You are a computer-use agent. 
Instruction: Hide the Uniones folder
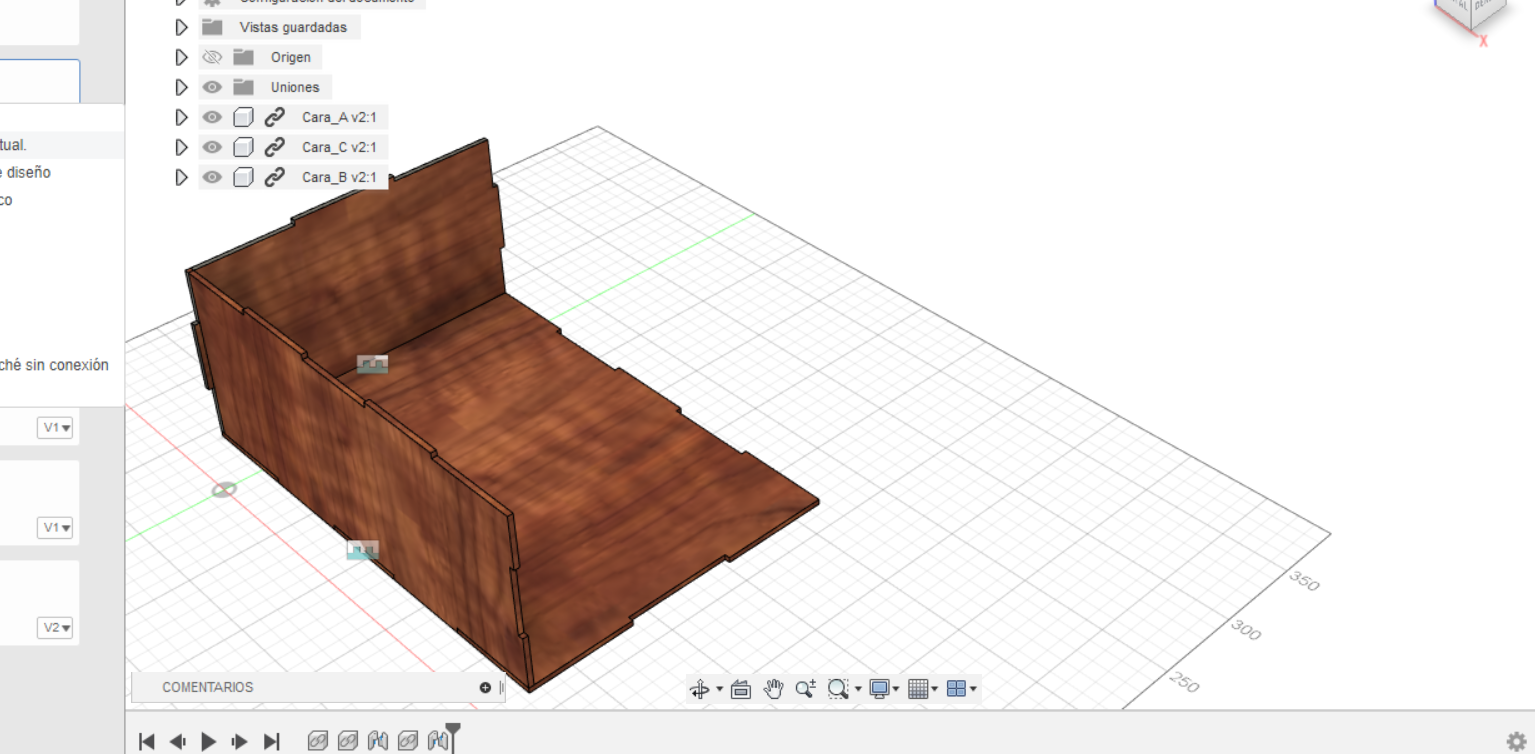[x=212, y=87]
